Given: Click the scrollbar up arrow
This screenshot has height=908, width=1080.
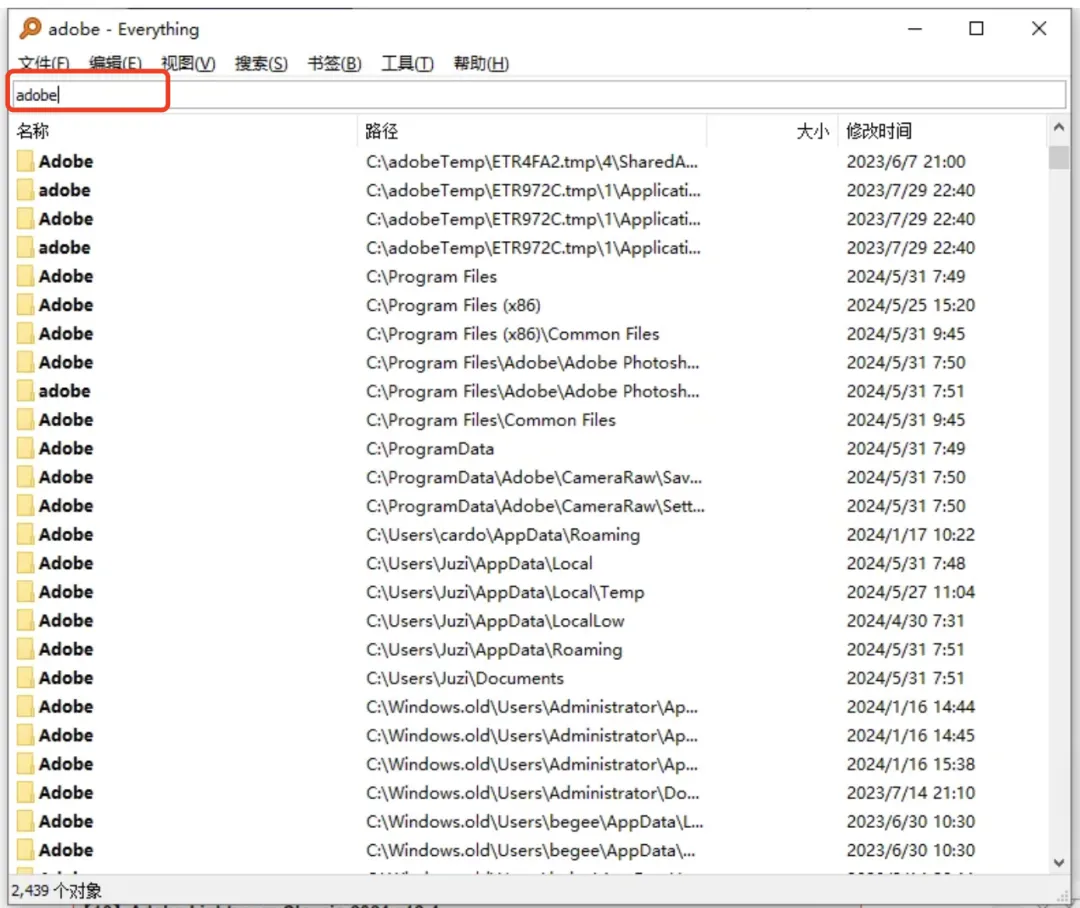Looking at the screenshot, I should tap(1059, 127).
